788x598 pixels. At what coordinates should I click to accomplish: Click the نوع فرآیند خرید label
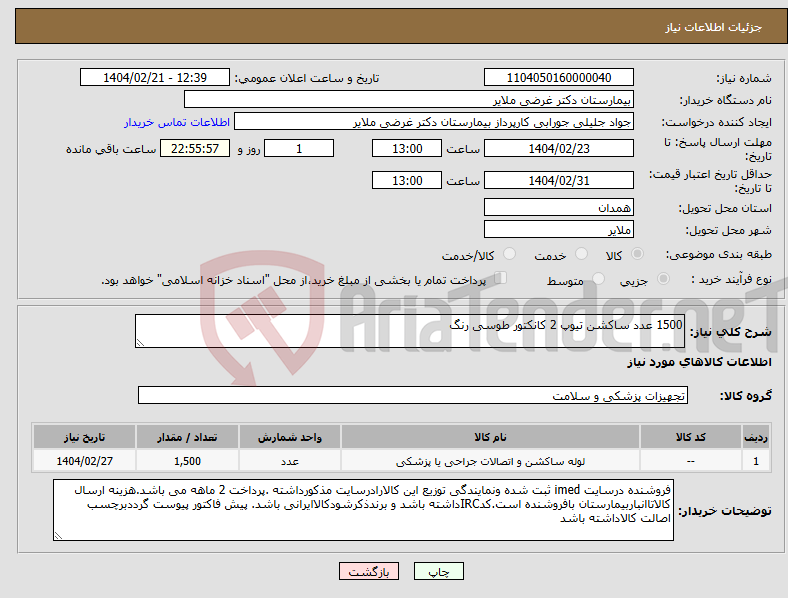731,279
